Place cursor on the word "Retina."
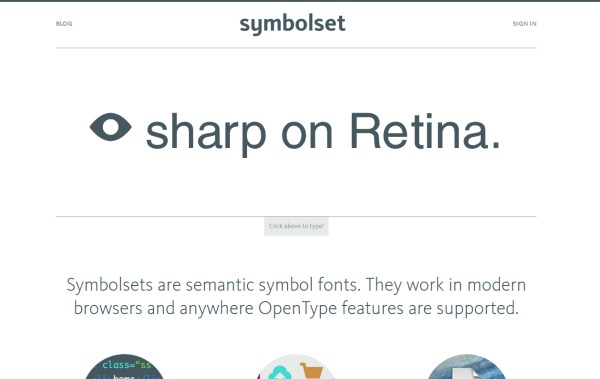Image resolution: width=600 pixels, height=379 pixels. [x=425, y=131]
